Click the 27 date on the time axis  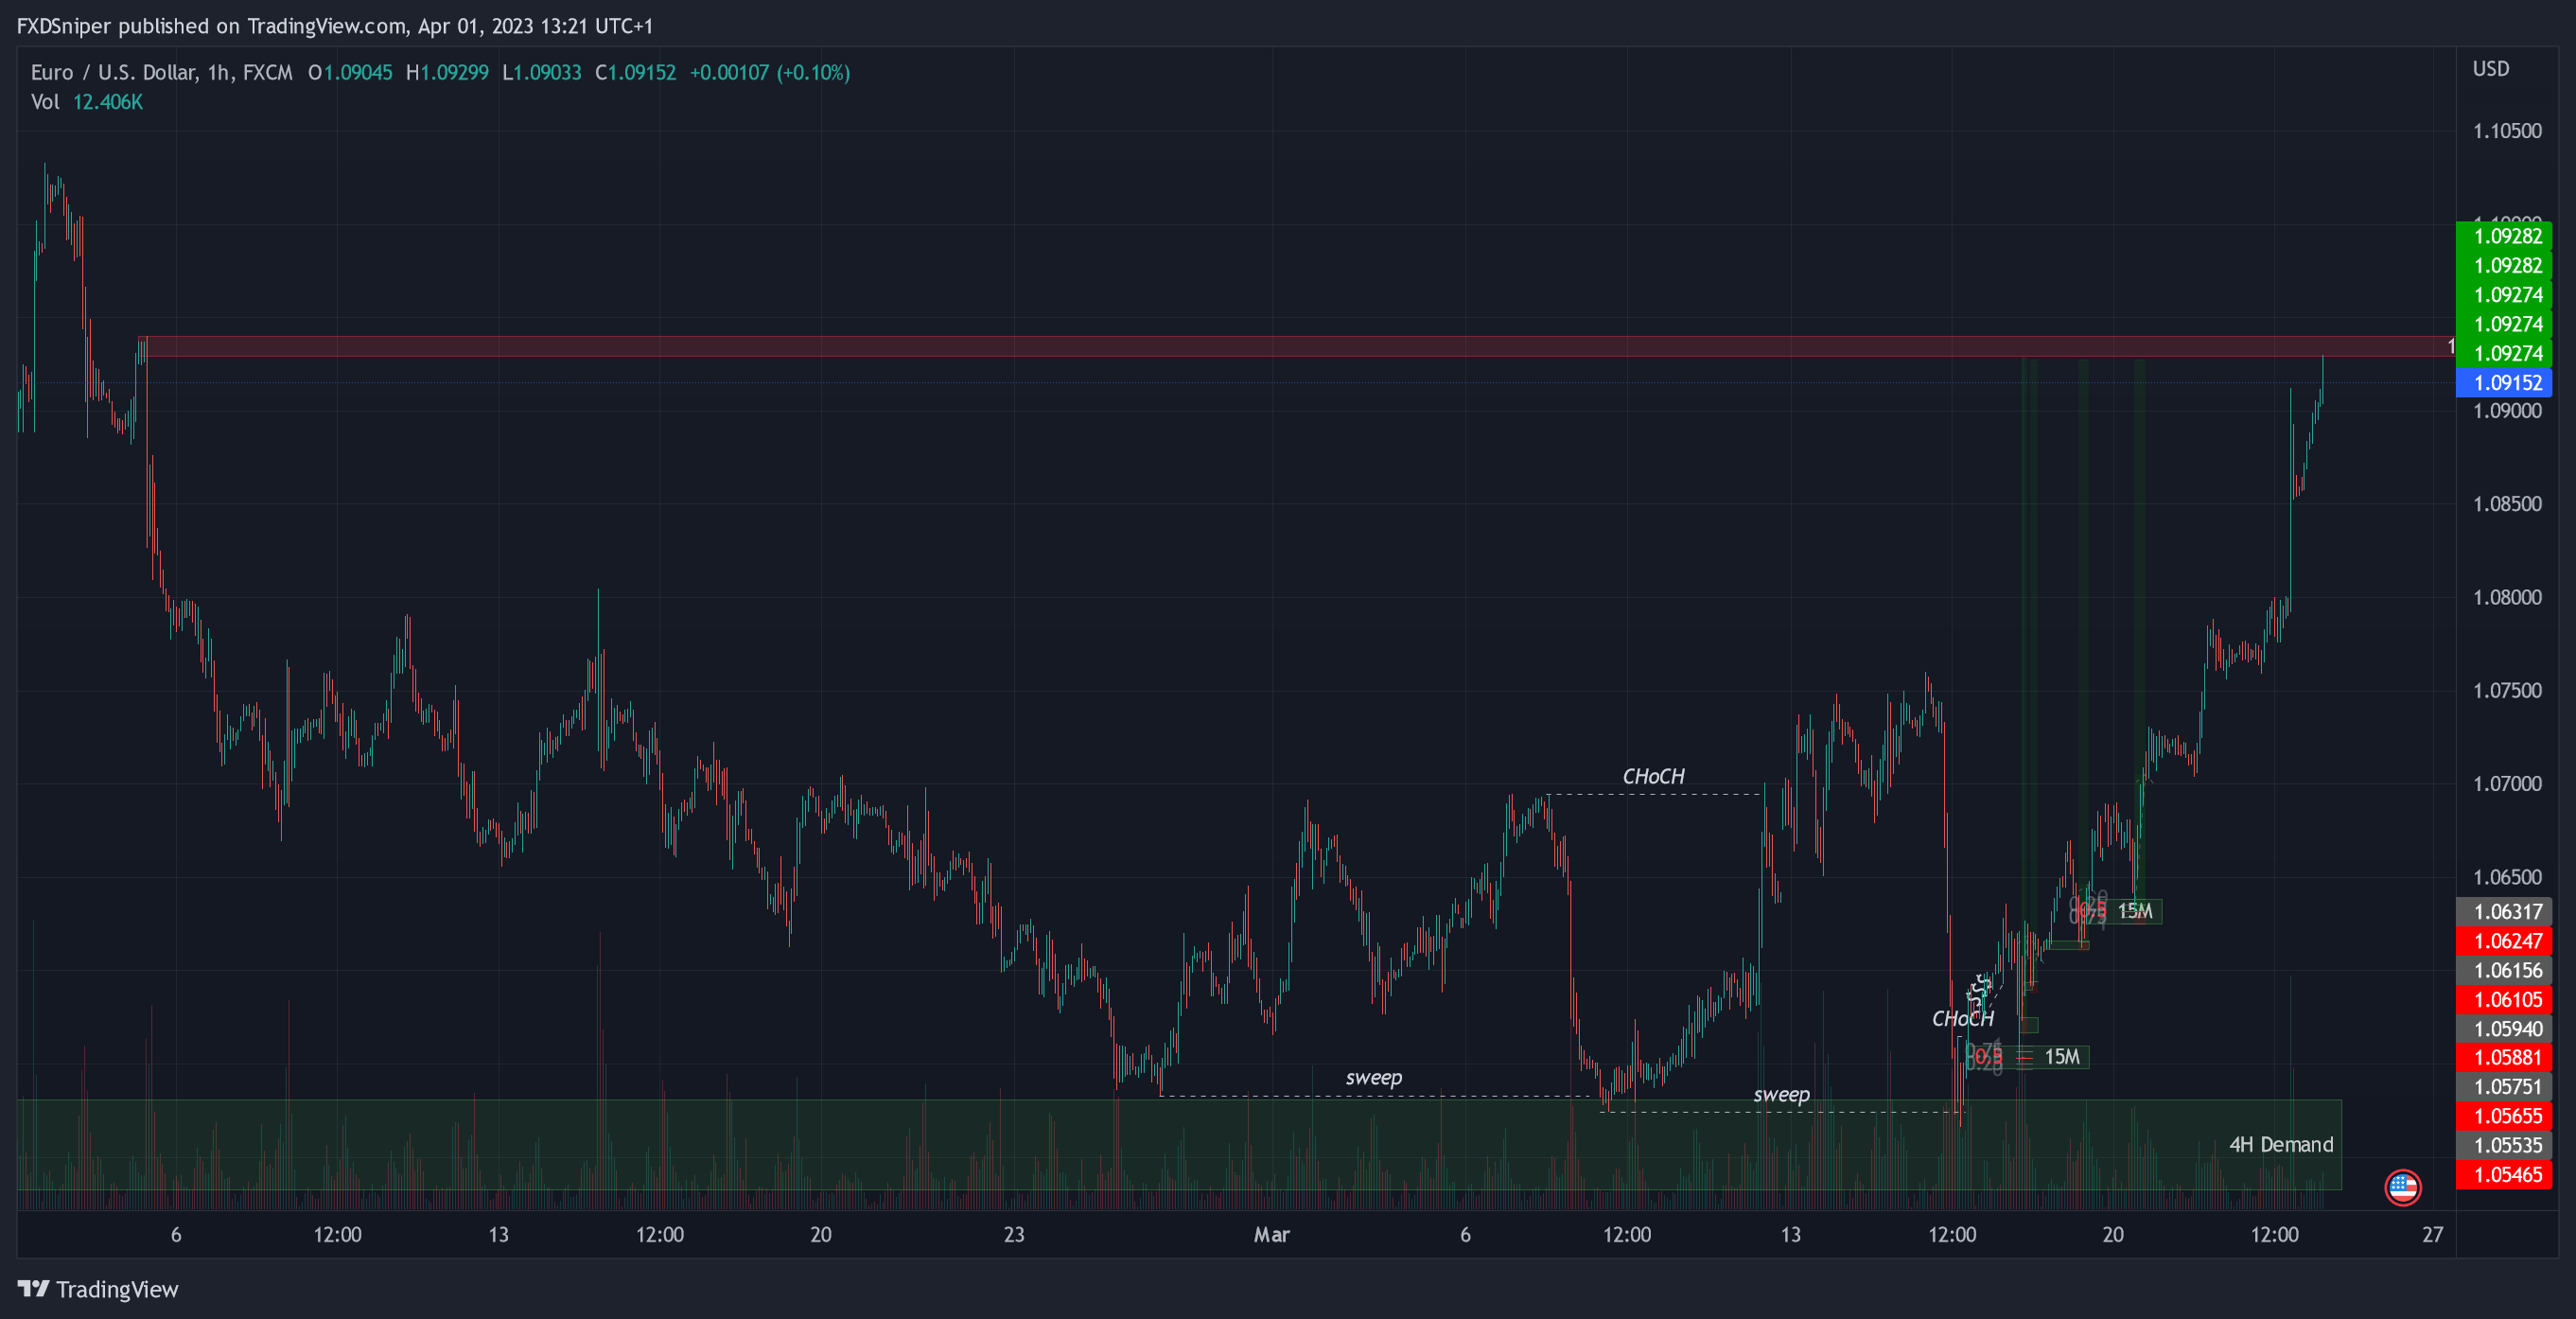(x=2432, y=1234)
